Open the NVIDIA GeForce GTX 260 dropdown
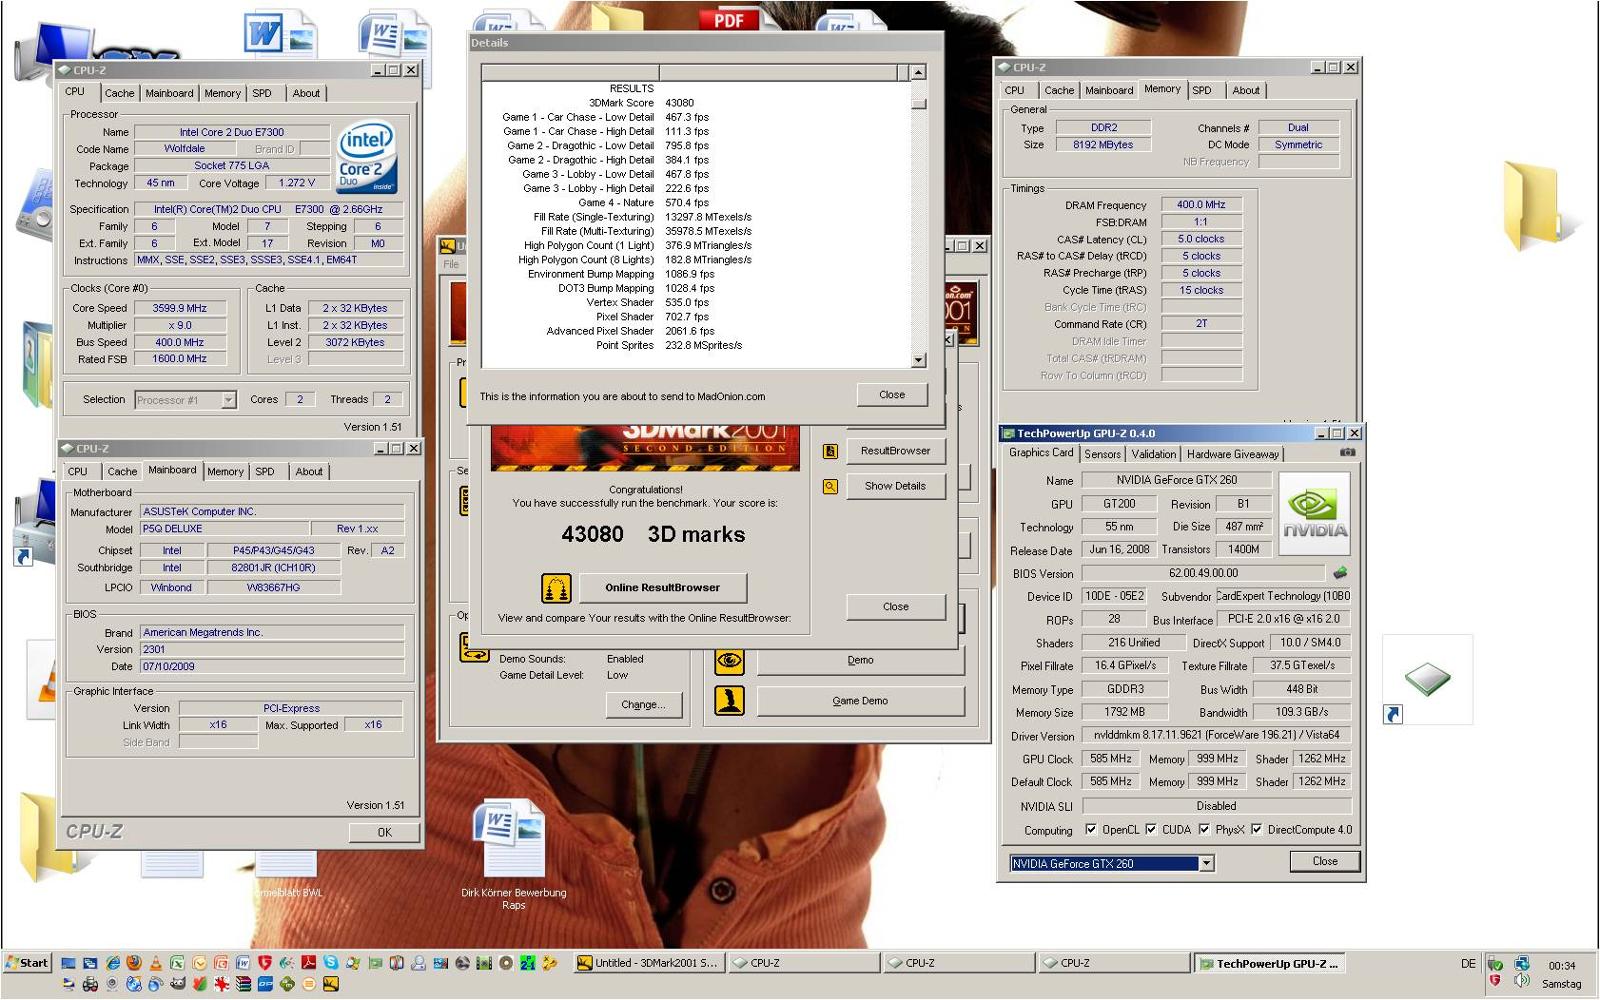The width and height of the screenshot is (1600, 1000). [x=1206, y=863]
